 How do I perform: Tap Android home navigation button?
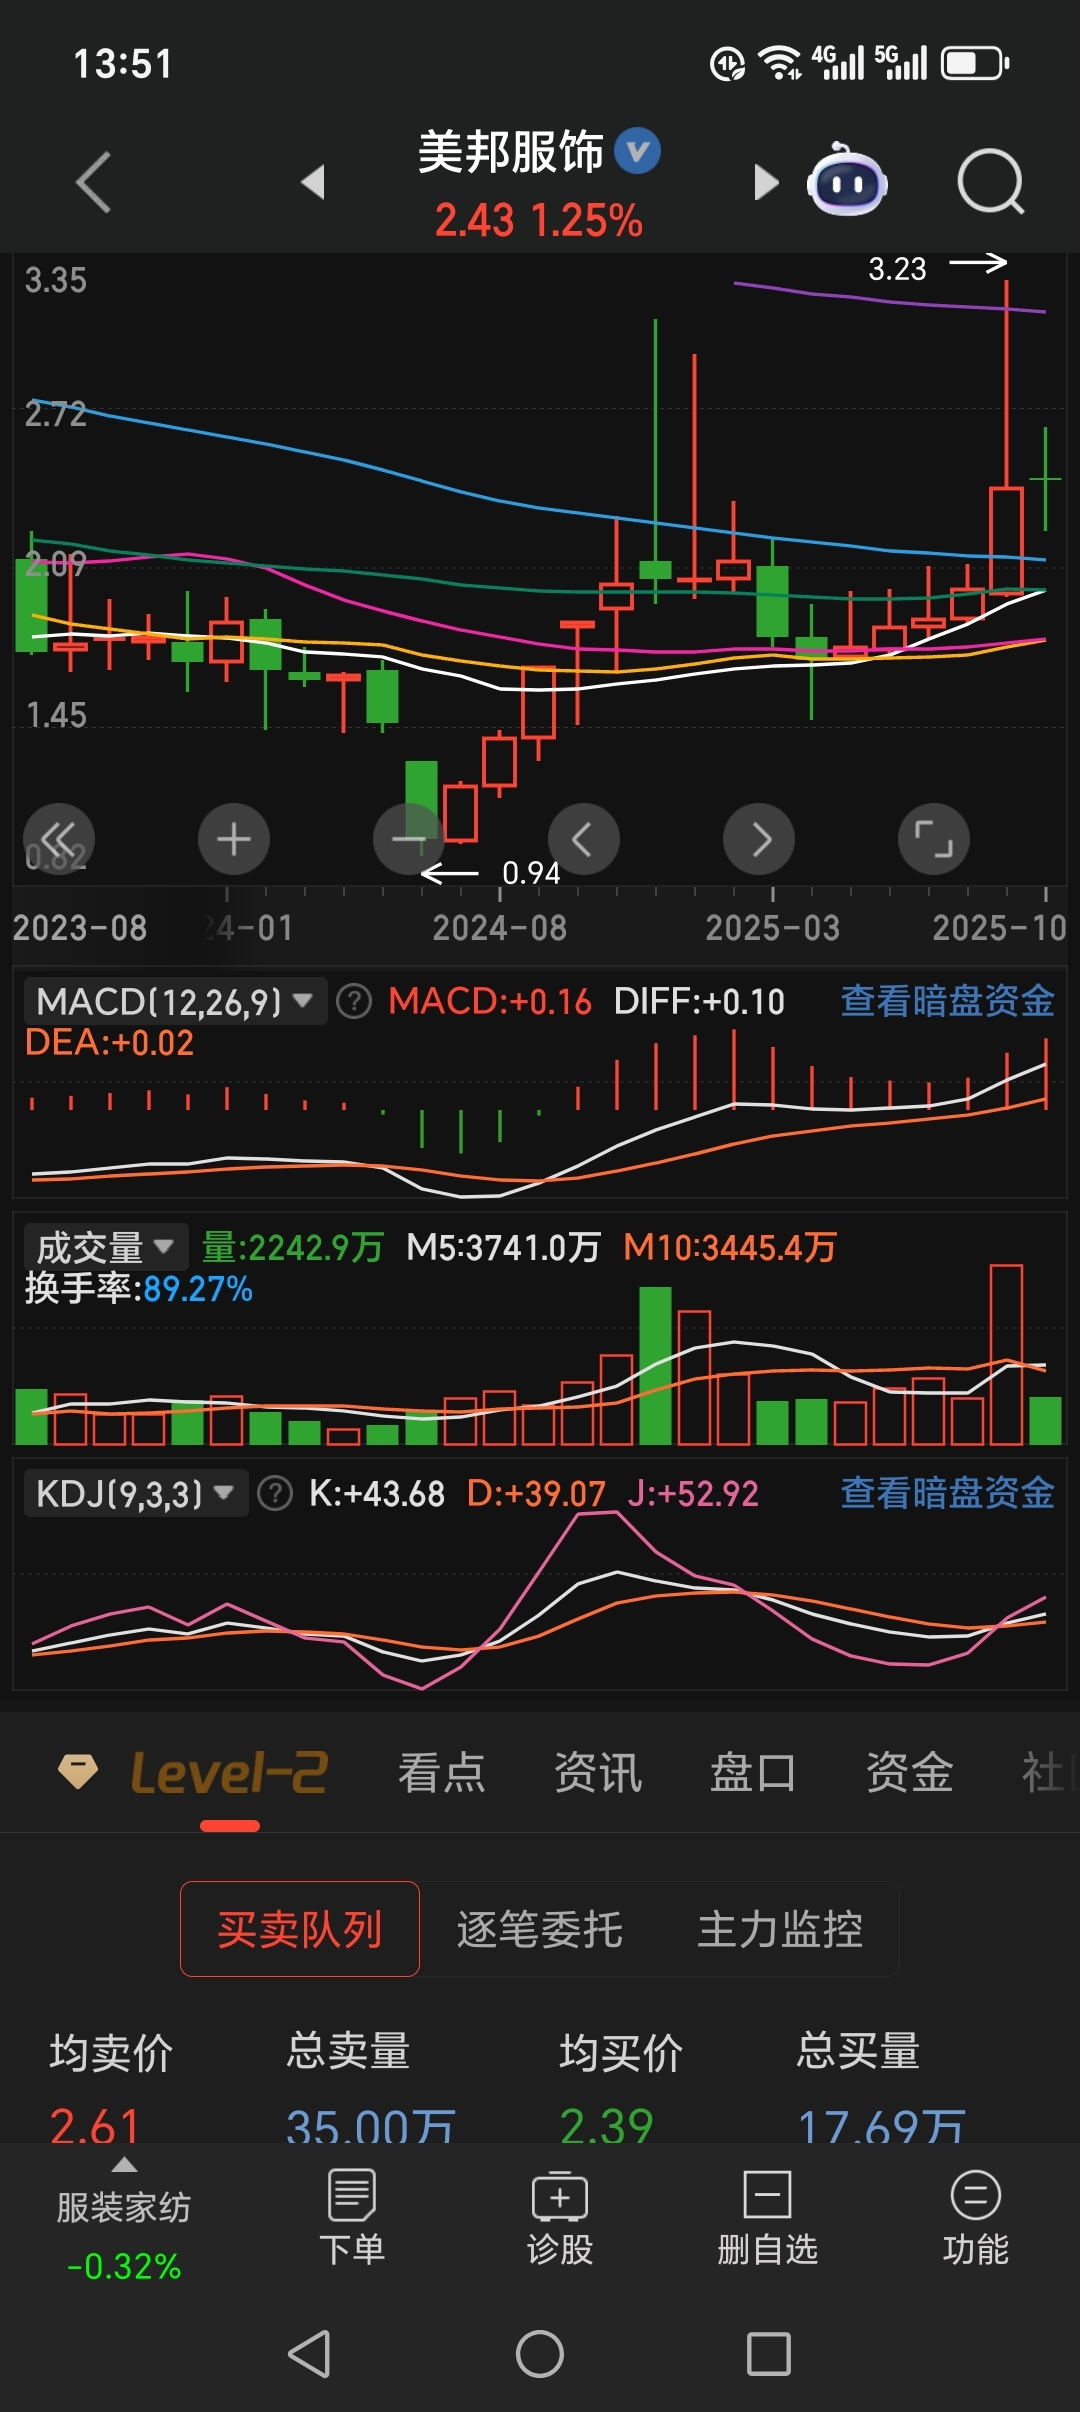click(540, 2354)
